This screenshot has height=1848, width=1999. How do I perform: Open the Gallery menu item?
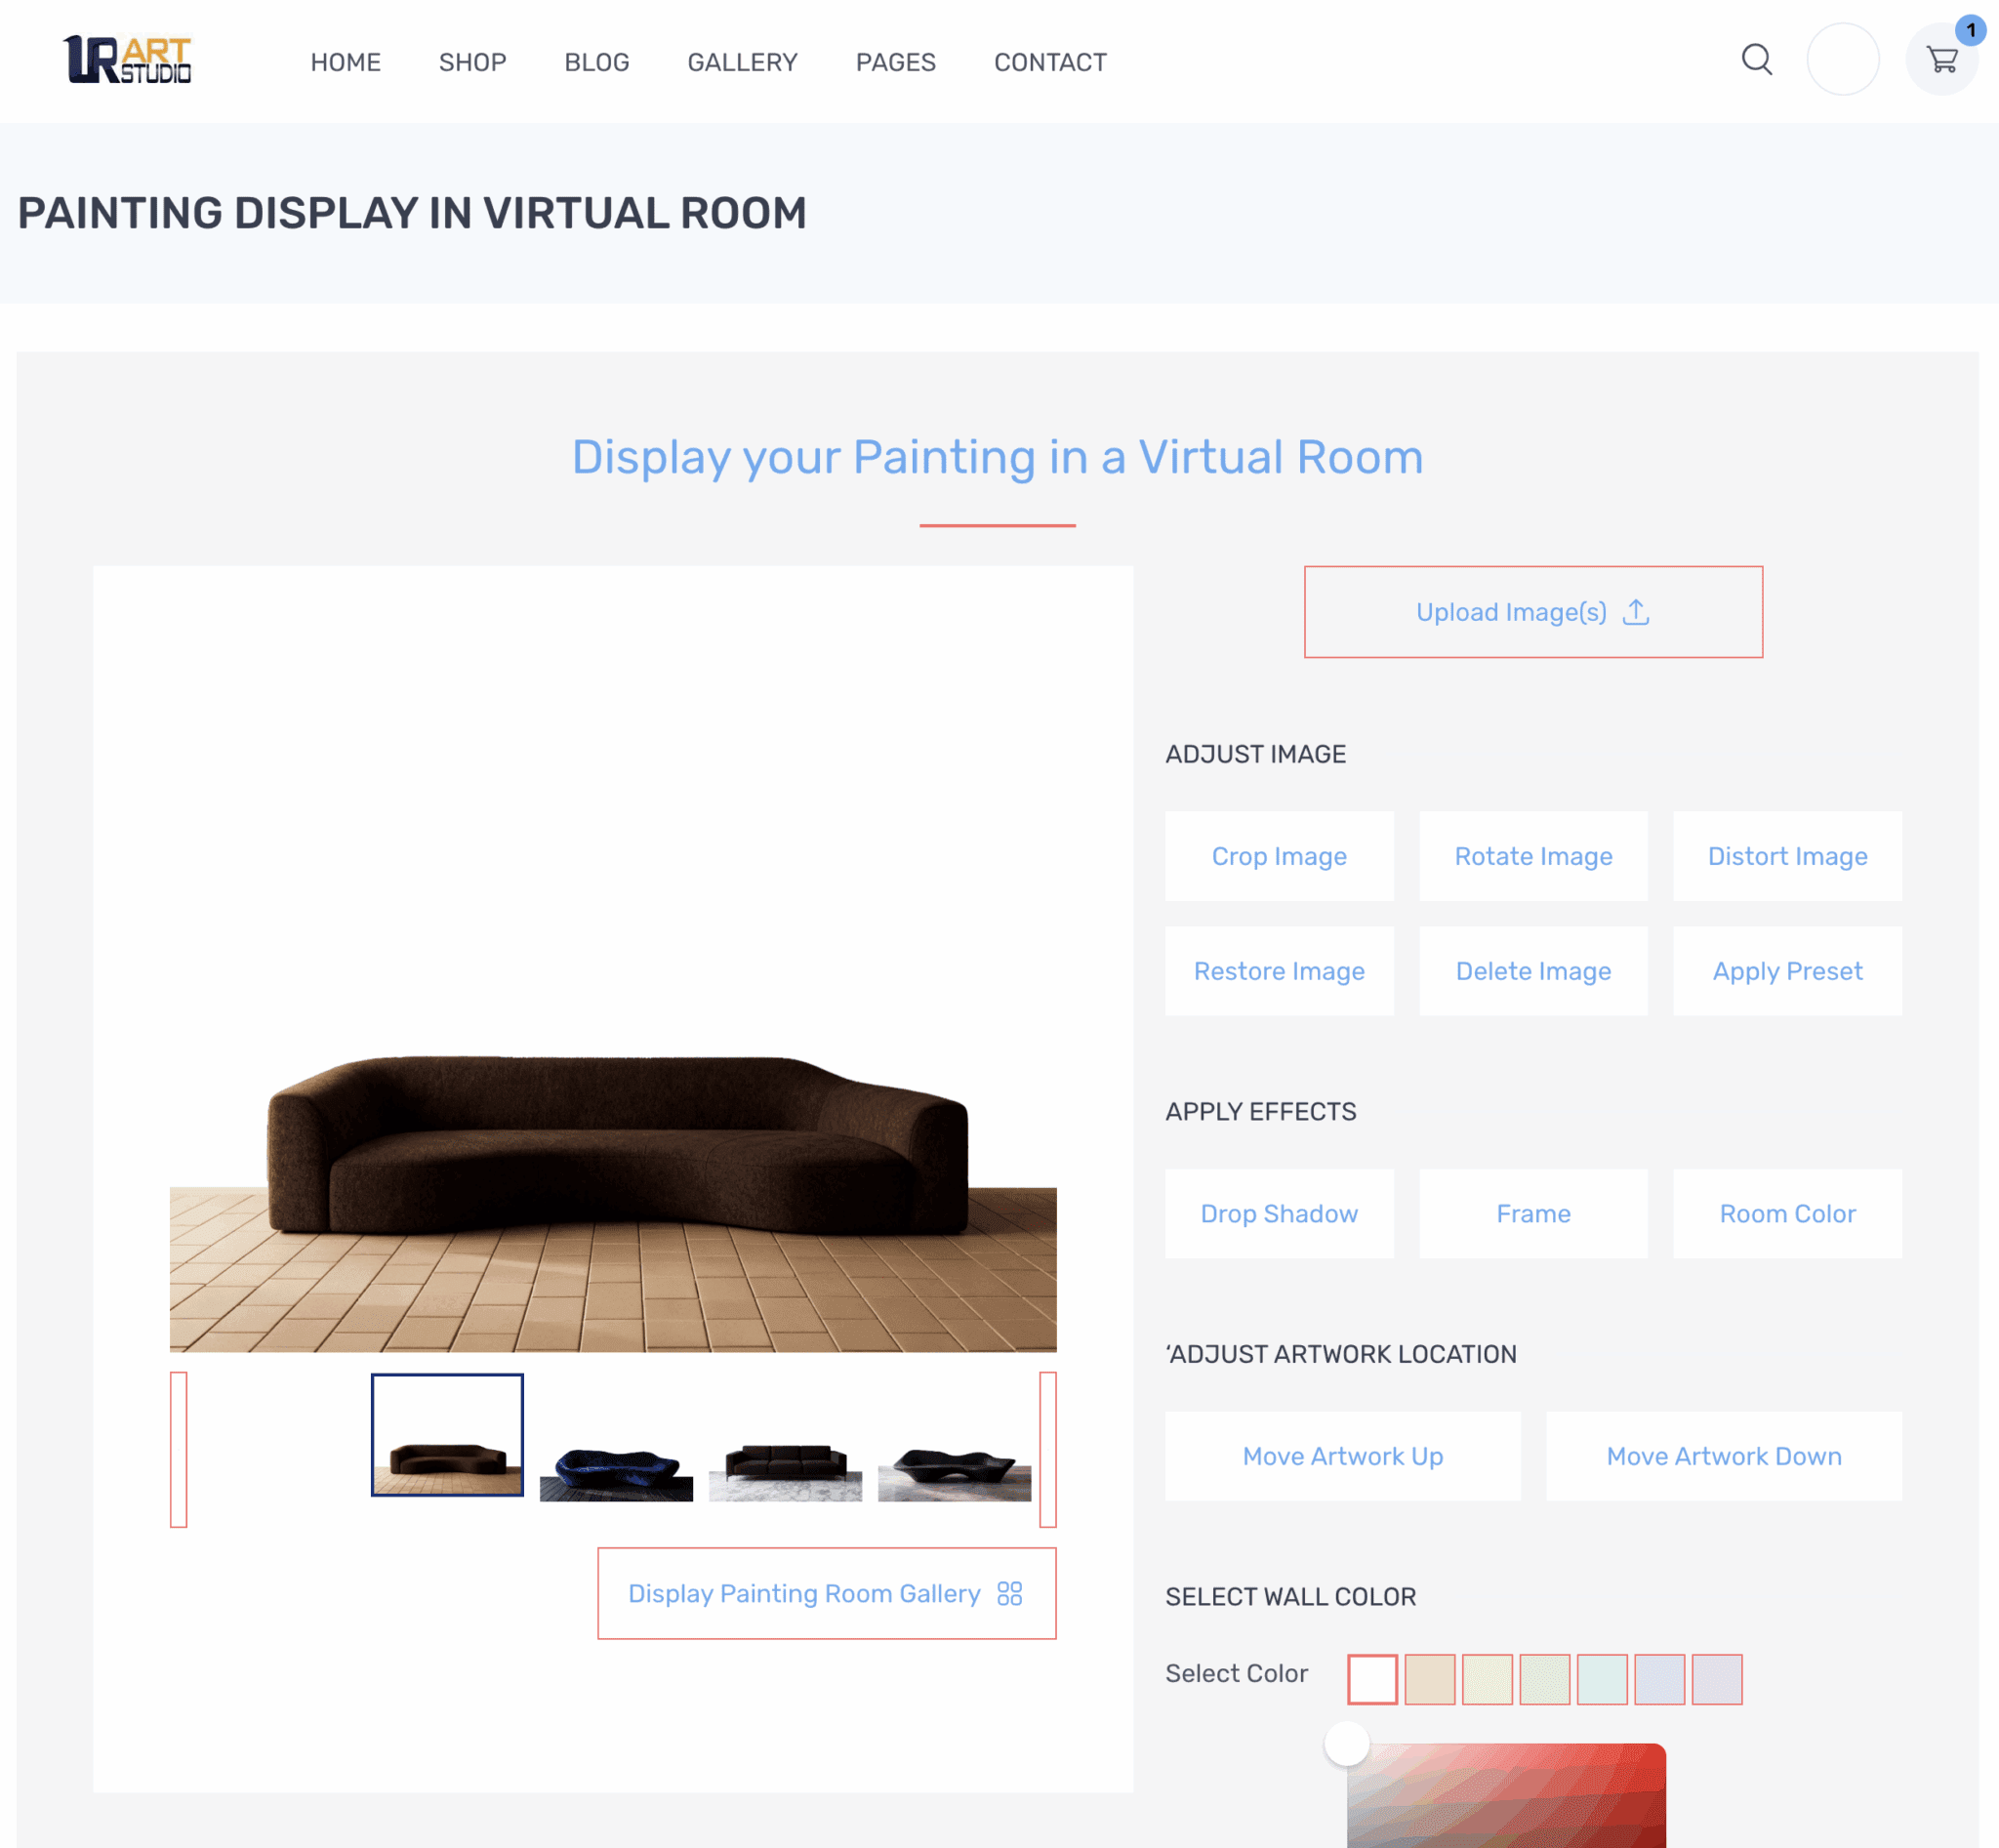(x=742, y=62)
